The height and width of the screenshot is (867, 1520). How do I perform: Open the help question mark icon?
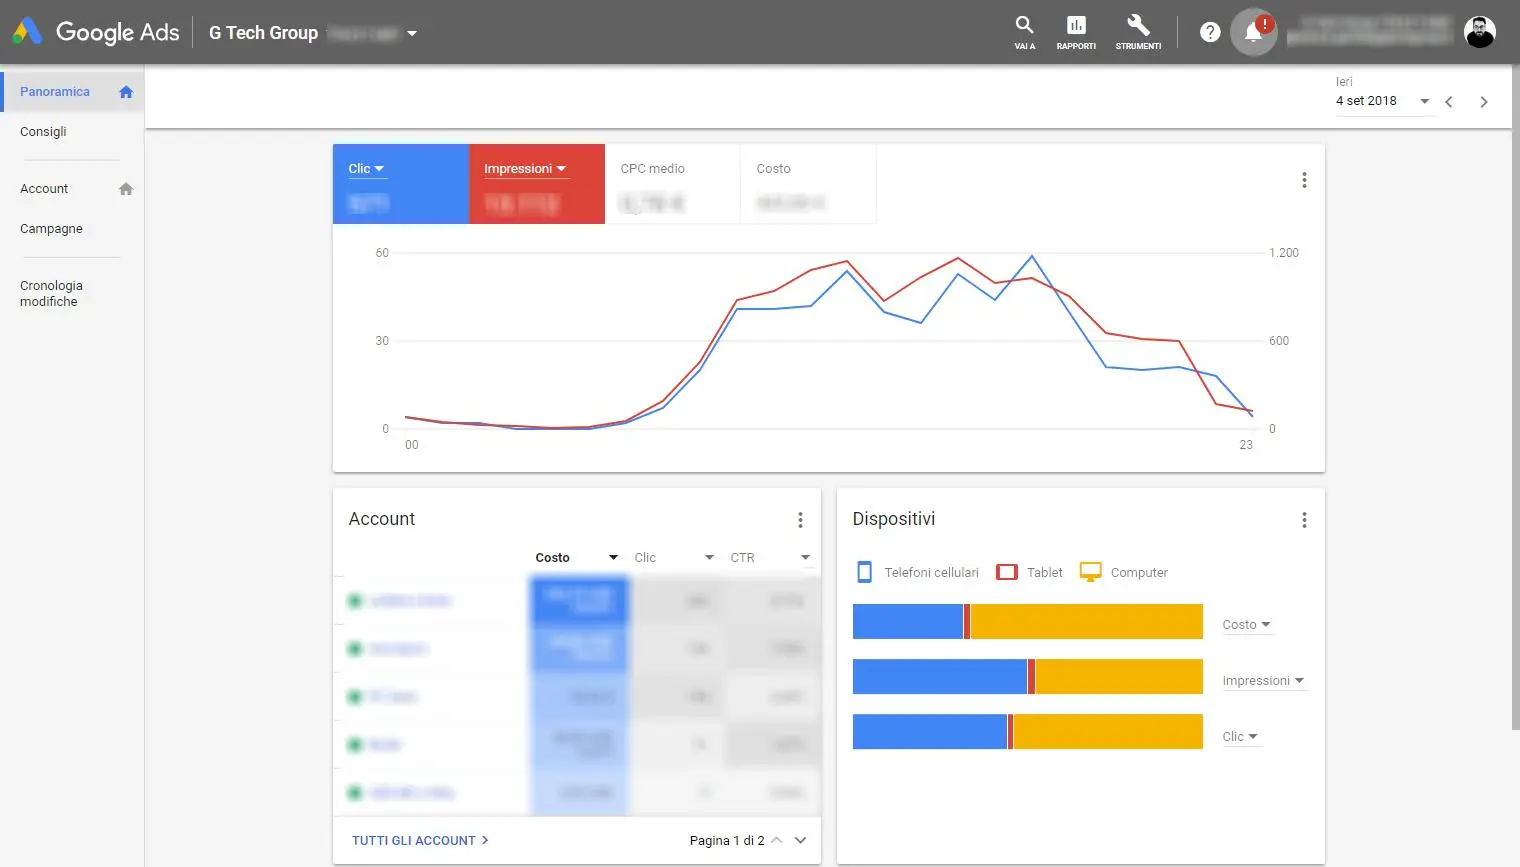point(1210,32)
